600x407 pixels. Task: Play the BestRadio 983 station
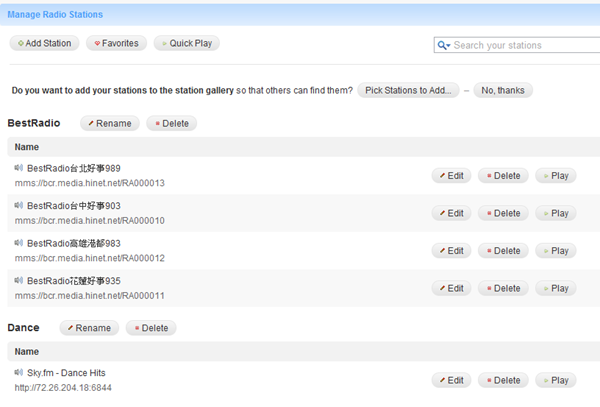pyautogui.click(x=556, y=251)
